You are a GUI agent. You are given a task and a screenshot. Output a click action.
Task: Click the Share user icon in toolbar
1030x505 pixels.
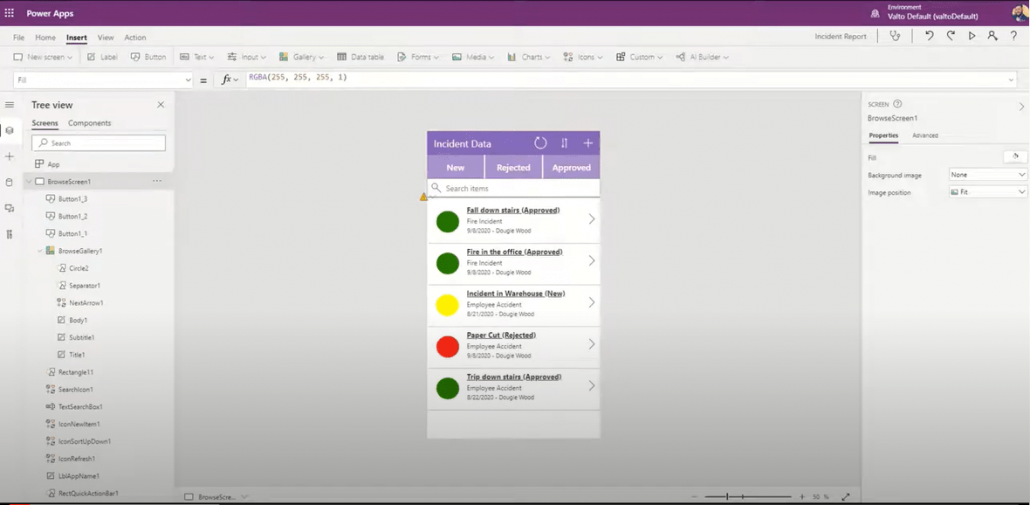point(992,36)
